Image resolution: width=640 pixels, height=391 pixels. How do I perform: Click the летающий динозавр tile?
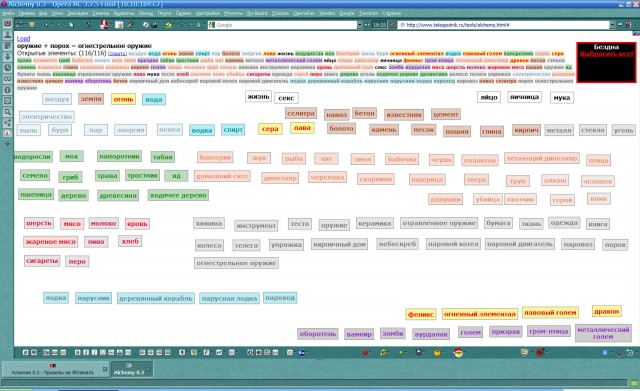(542, 158)
